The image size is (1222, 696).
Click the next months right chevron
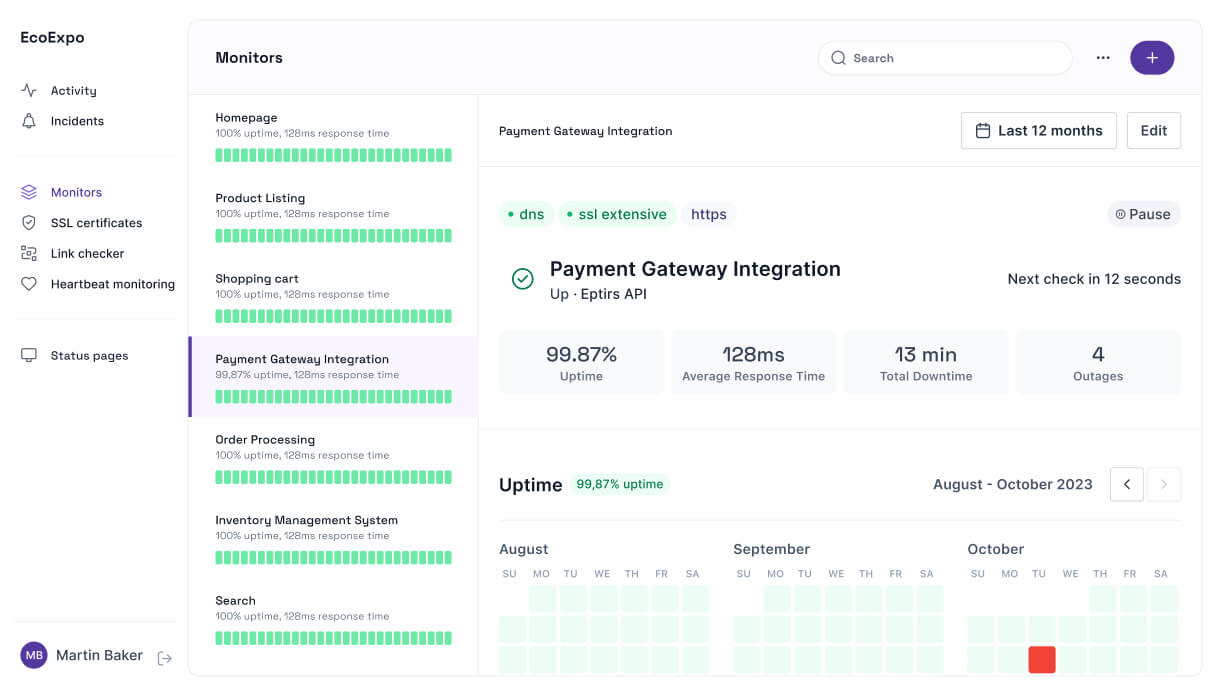pyautogui.click(x=1164, y=484)
